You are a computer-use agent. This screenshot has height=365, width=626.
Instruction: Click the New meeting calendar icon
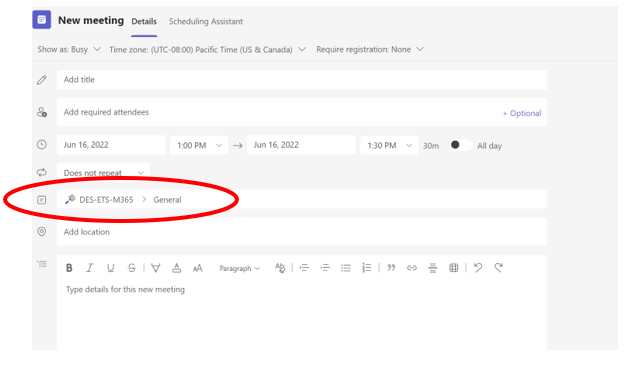42,20
